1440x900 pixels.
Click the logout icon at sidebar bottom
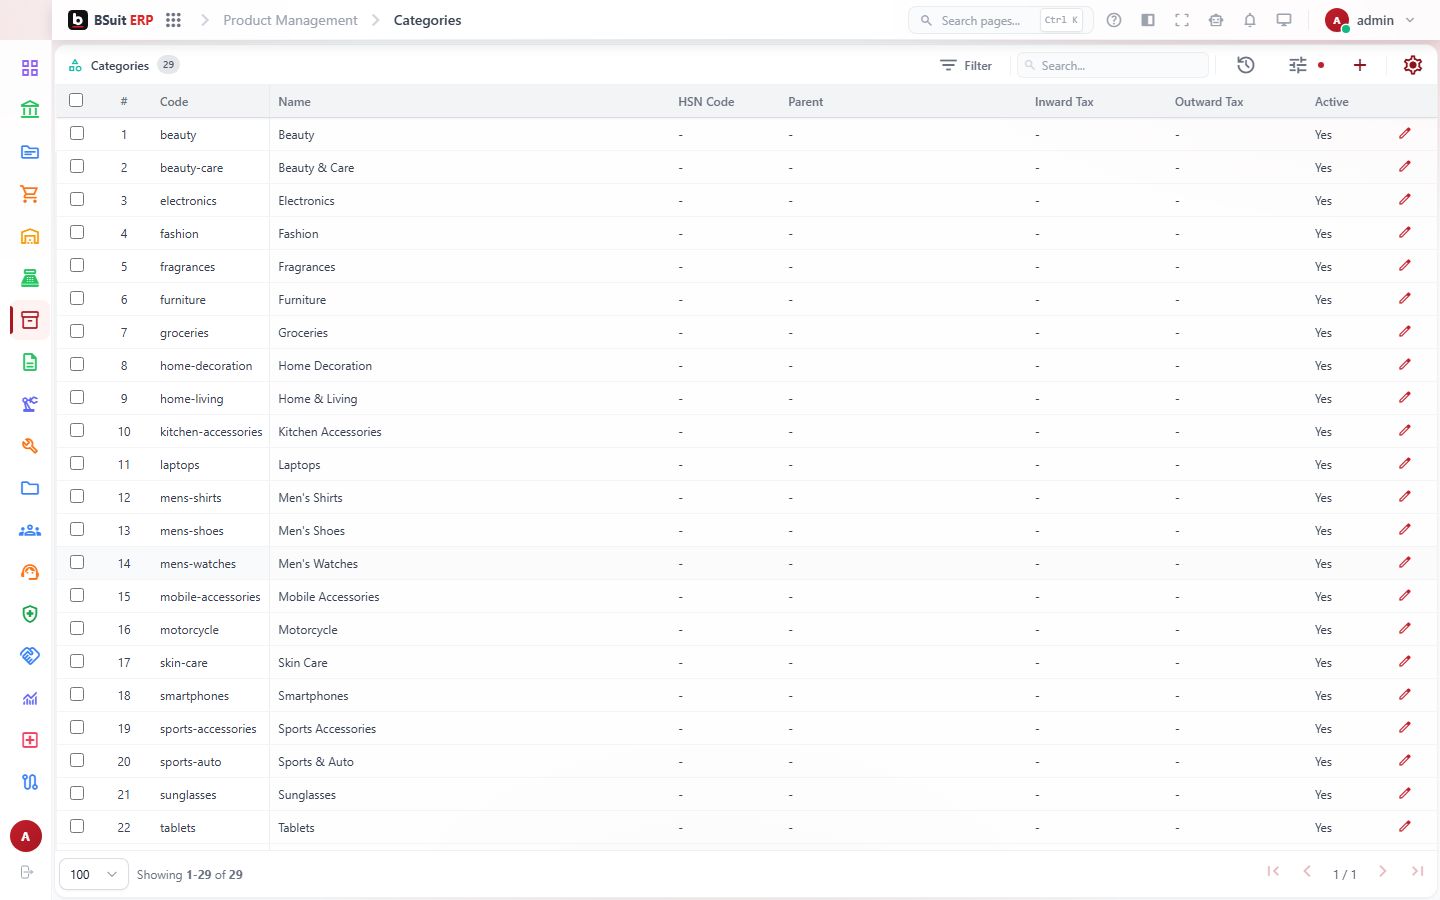27,872
